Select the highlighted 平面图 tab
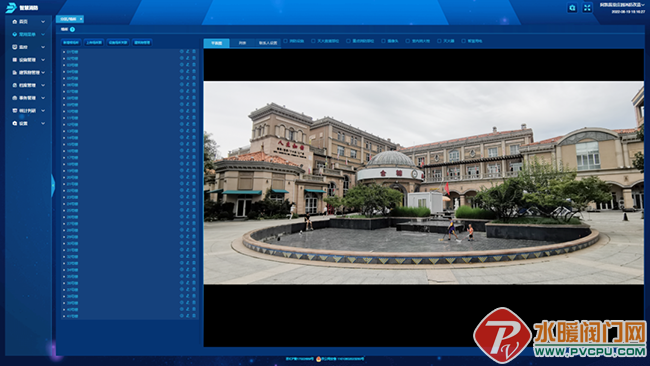The width and height of the screenshot is (650, 366). 216,43
